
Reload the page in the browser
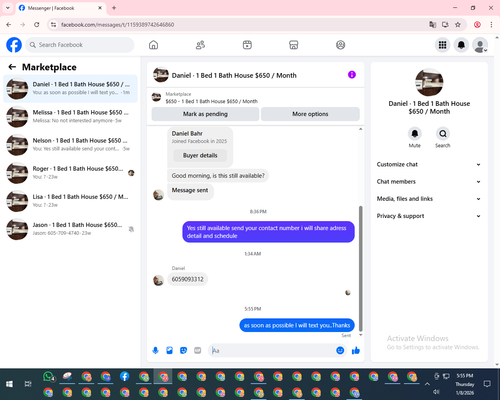[x=37, y=25]
